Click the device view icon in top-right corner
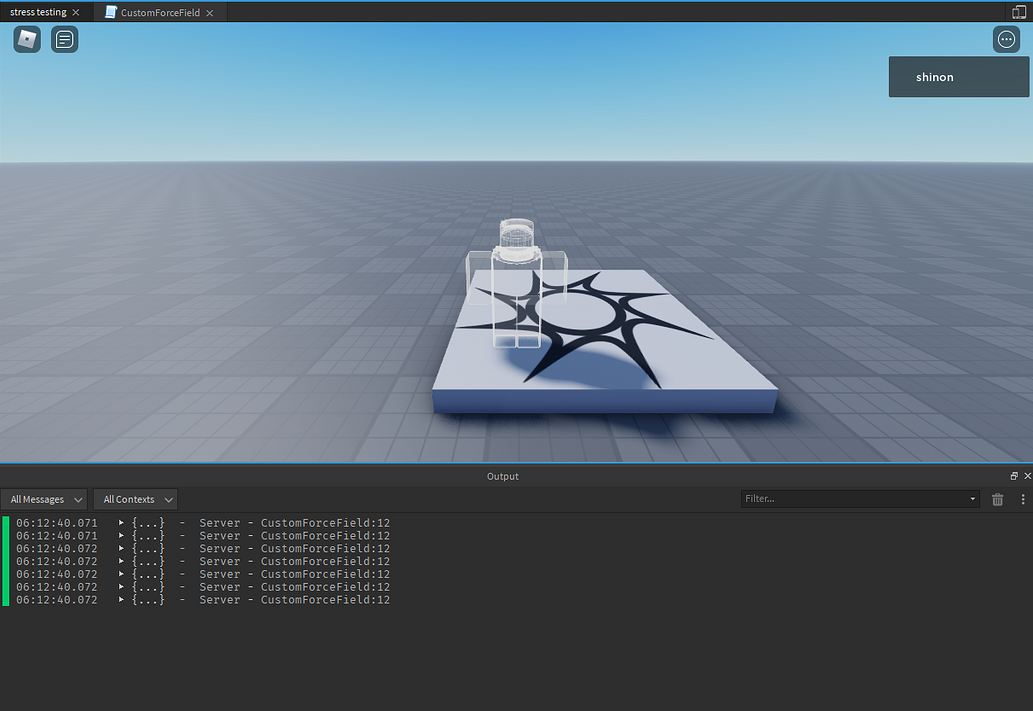 pyautogui.click(x=1017, y=12)
